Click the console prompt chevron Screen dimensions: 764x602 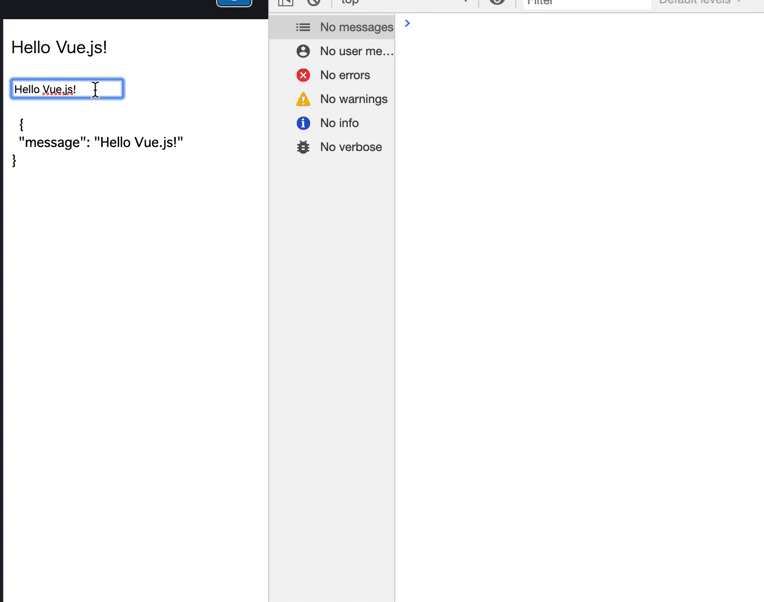click(x=407, y=23)
